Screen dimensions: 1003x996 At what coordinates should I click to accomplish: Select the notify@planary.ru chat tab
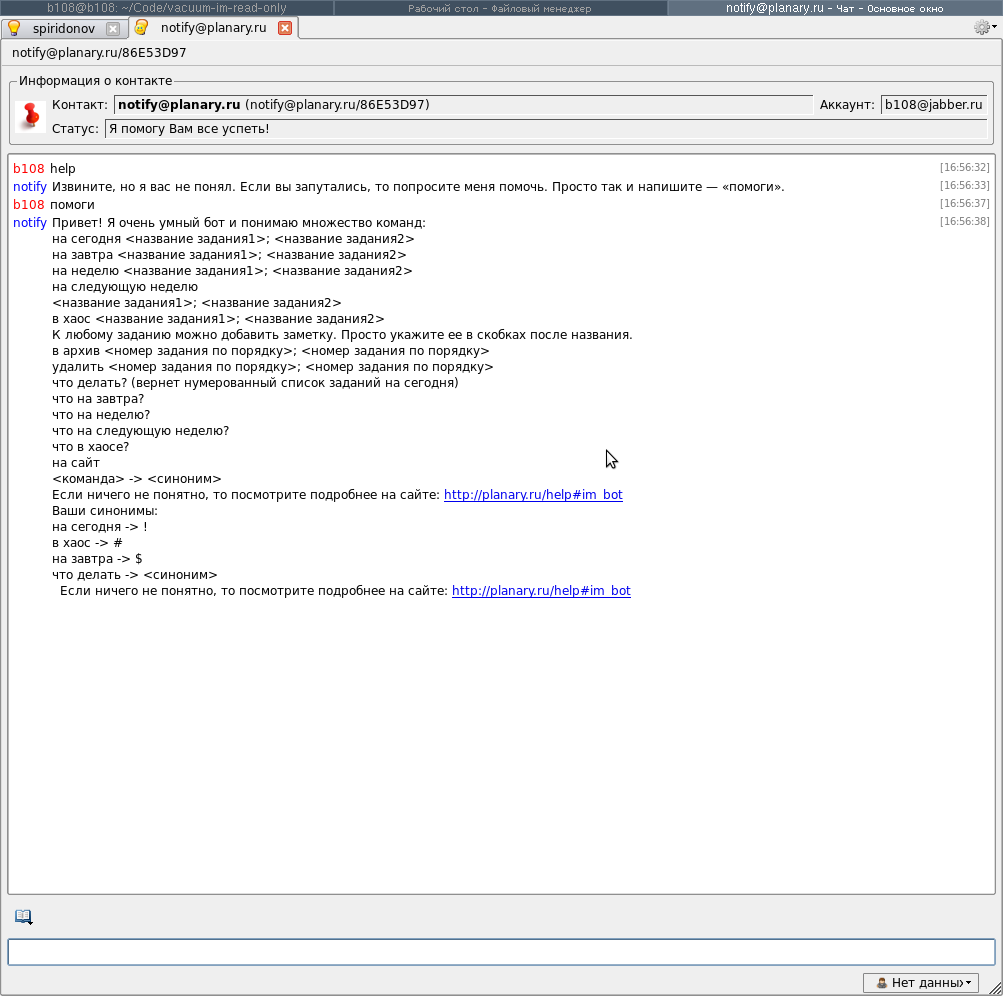pyautogui.click(x=213, y=28)
